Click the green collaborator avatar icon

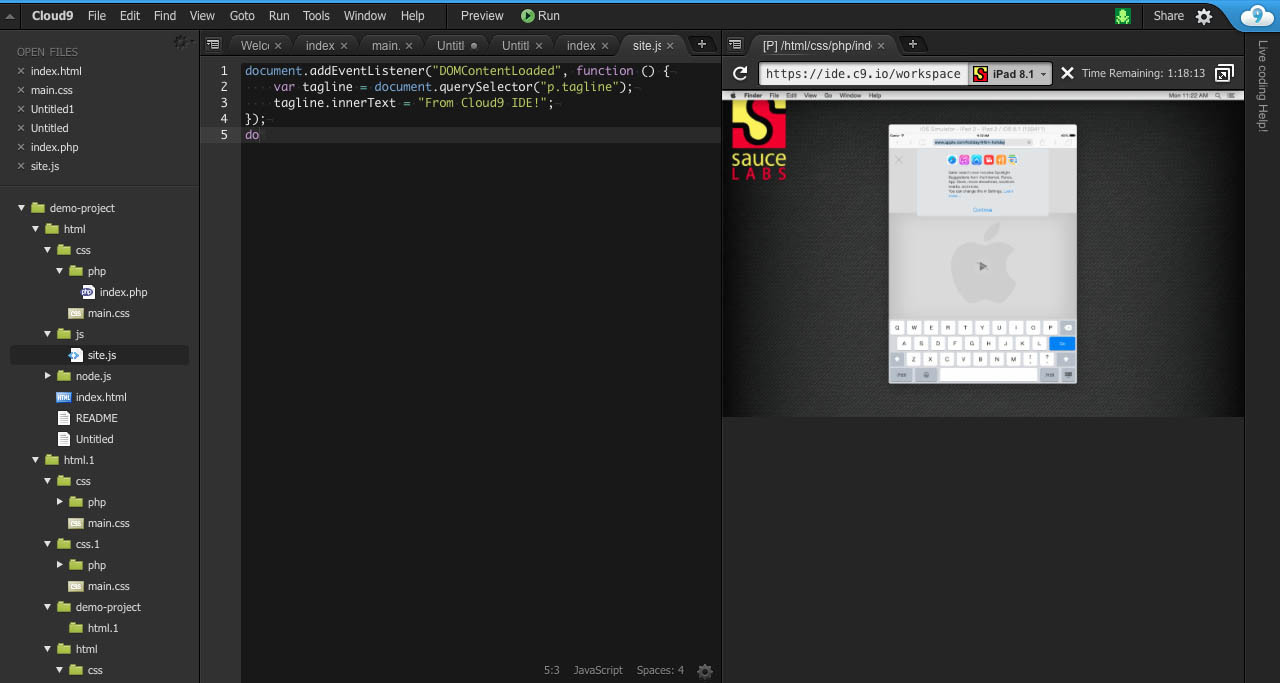(1123, 16)
